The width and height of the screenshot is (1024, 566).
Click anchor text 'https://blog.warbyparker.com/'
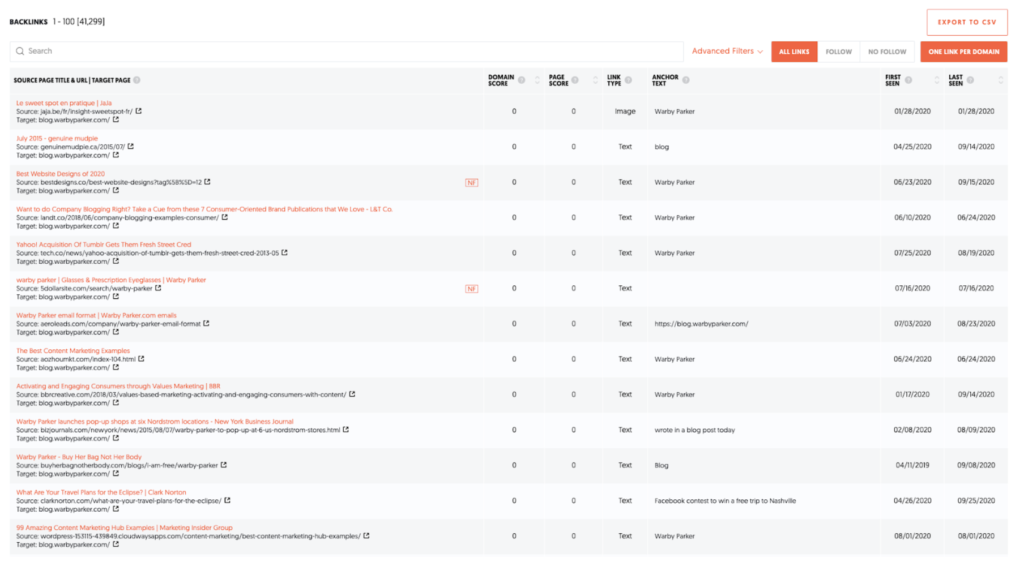(x=701, y=323)
